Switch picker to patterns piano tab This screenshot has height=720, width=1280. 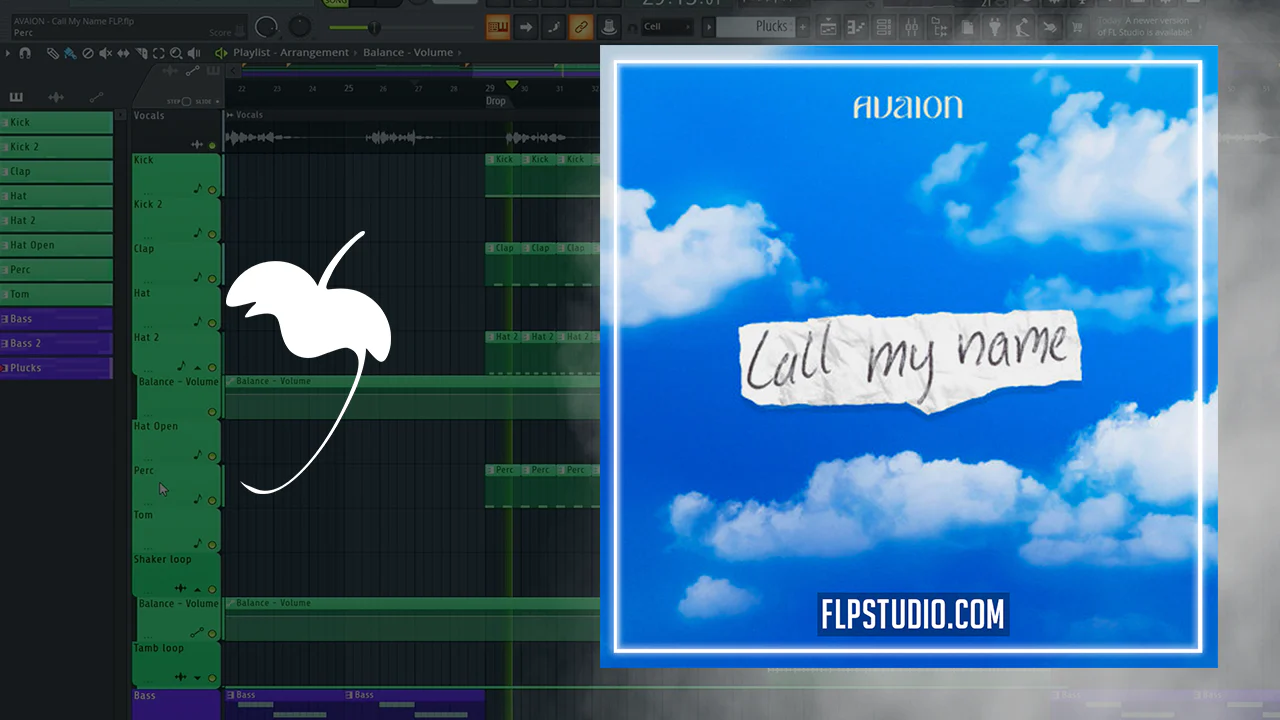[x=16, y=97]
